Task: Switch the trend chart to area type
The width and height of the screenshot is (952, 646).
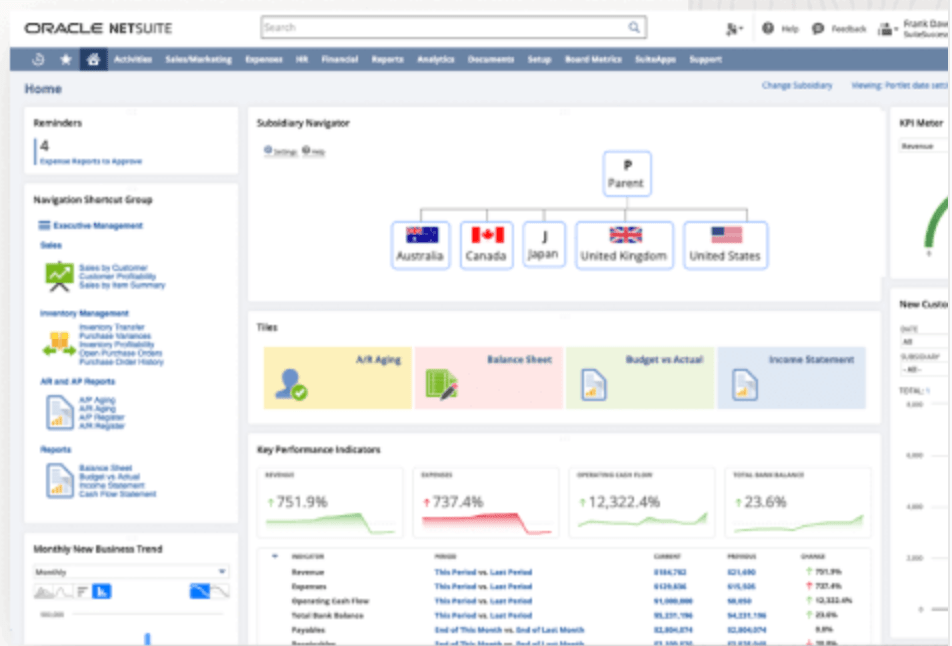Action: tap(44, 591)
